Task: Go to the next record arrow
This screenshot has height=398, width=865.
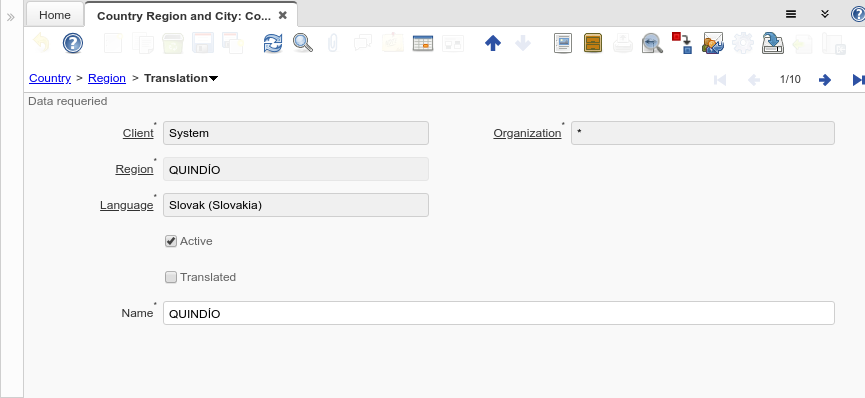Action: [x=825, y=79]
